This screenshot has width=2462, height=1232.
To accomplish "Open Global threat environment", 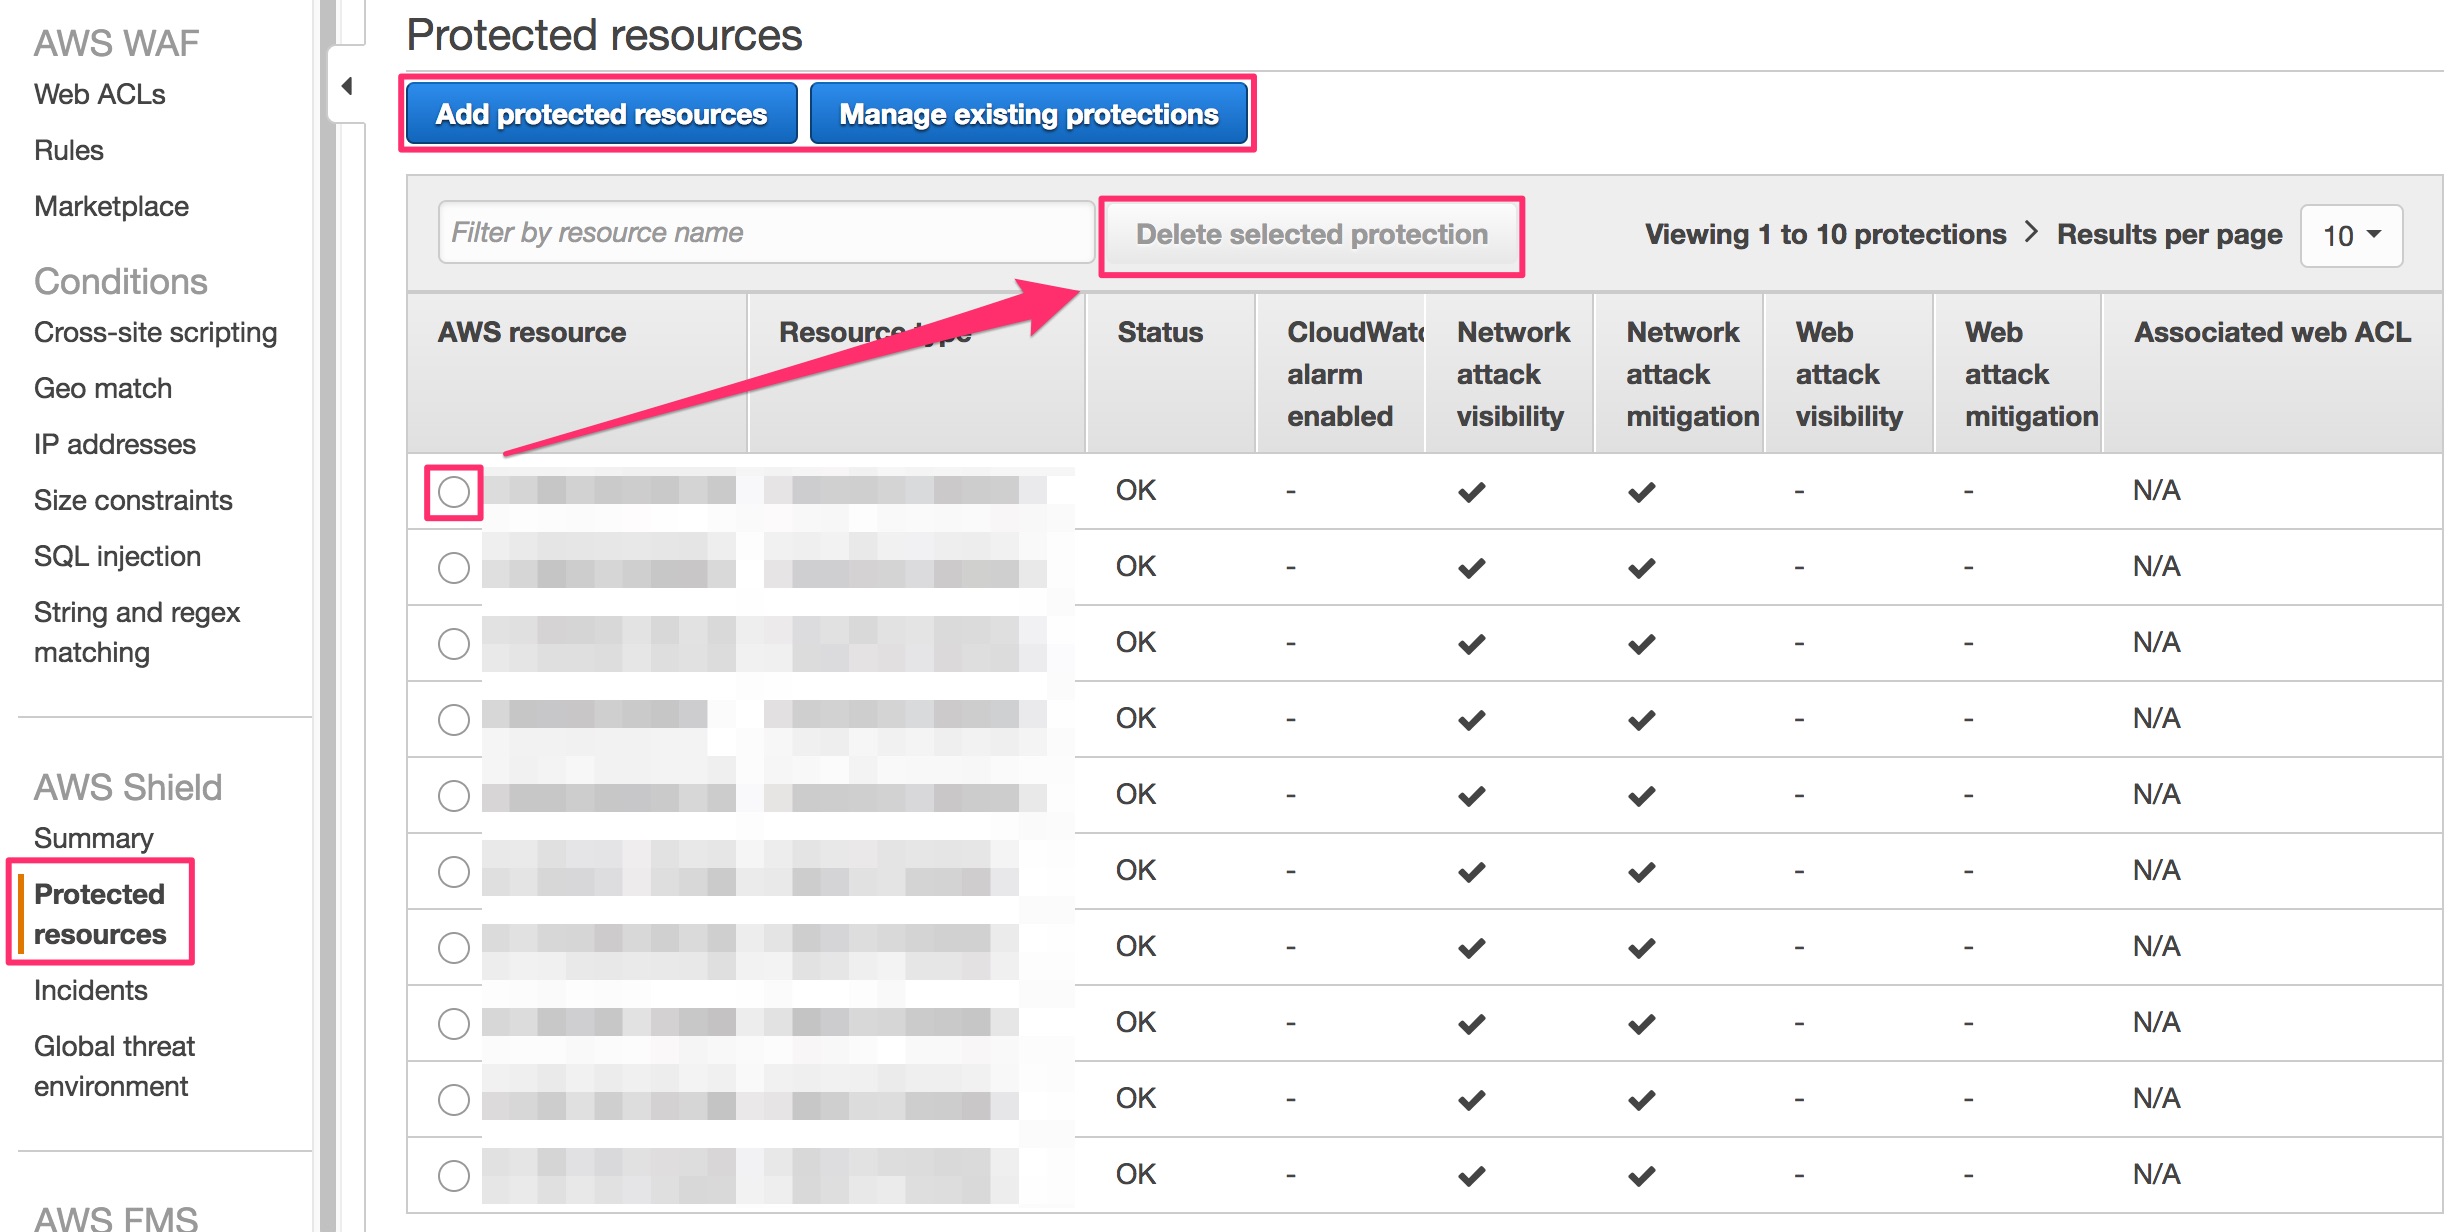I will pos(114,1065).
